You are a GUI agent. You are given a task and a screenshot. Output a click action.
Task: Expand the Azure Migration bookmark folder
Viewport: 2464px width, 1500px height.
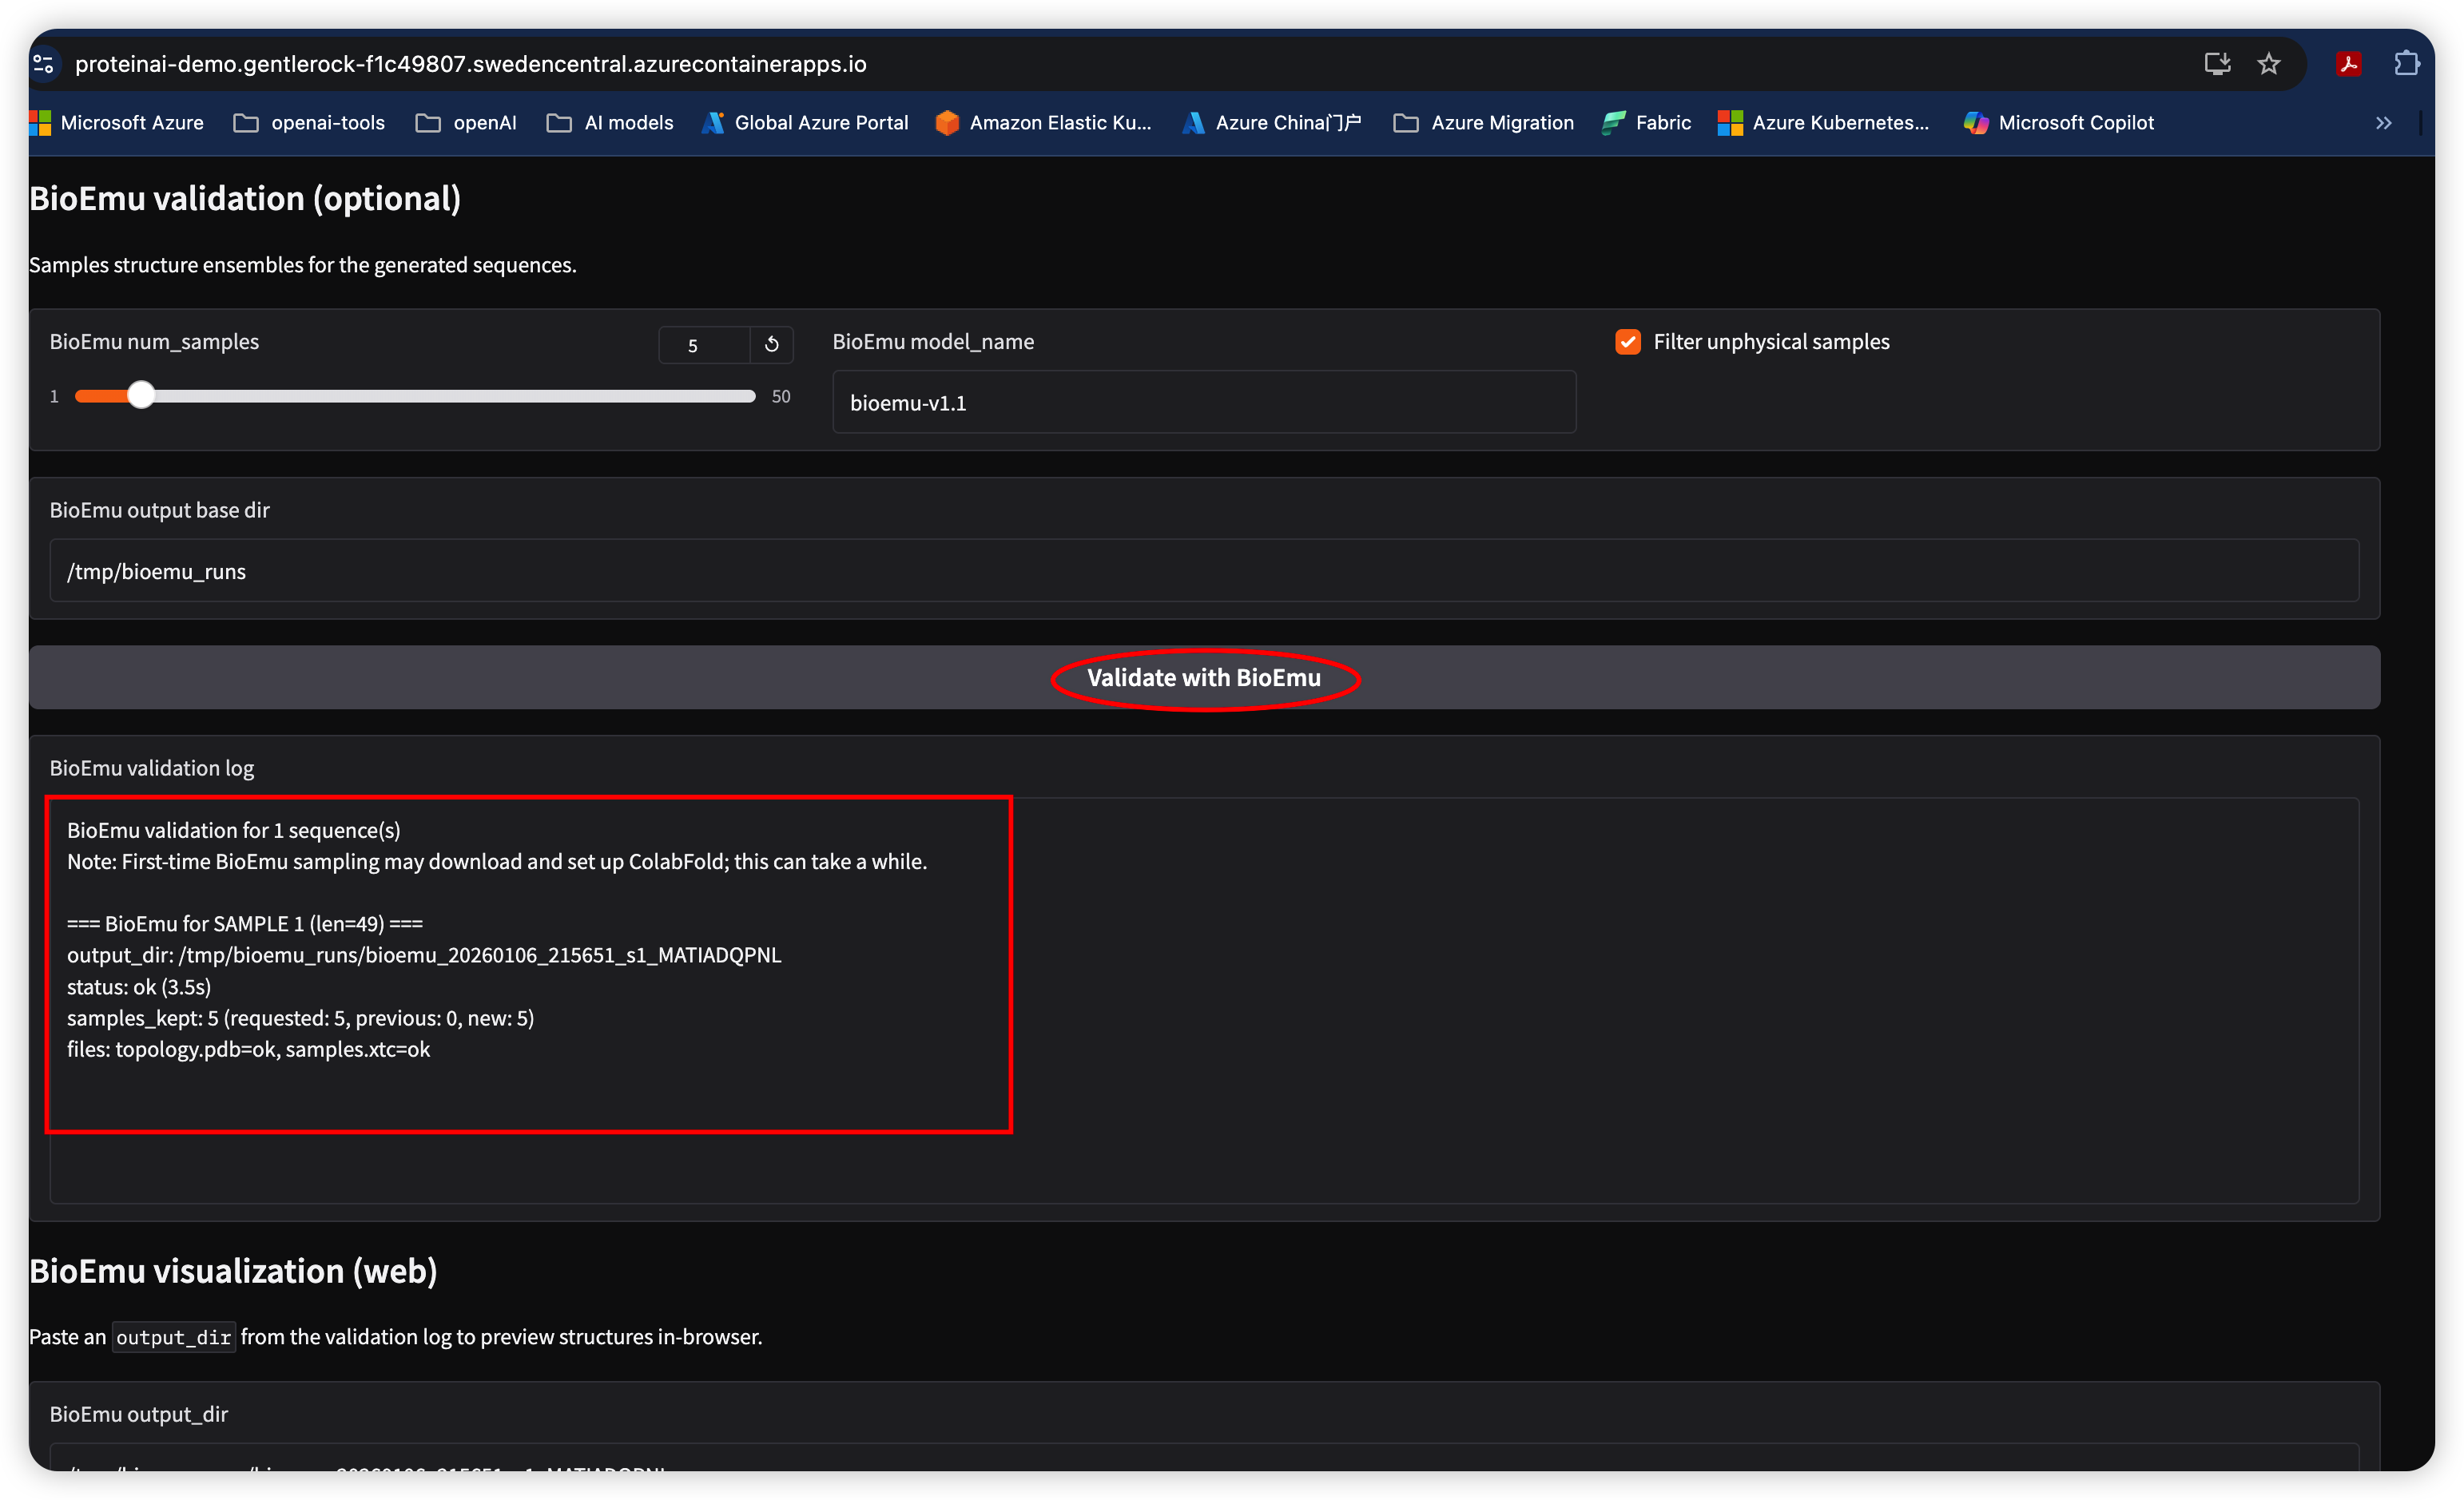click(1483, 122)
